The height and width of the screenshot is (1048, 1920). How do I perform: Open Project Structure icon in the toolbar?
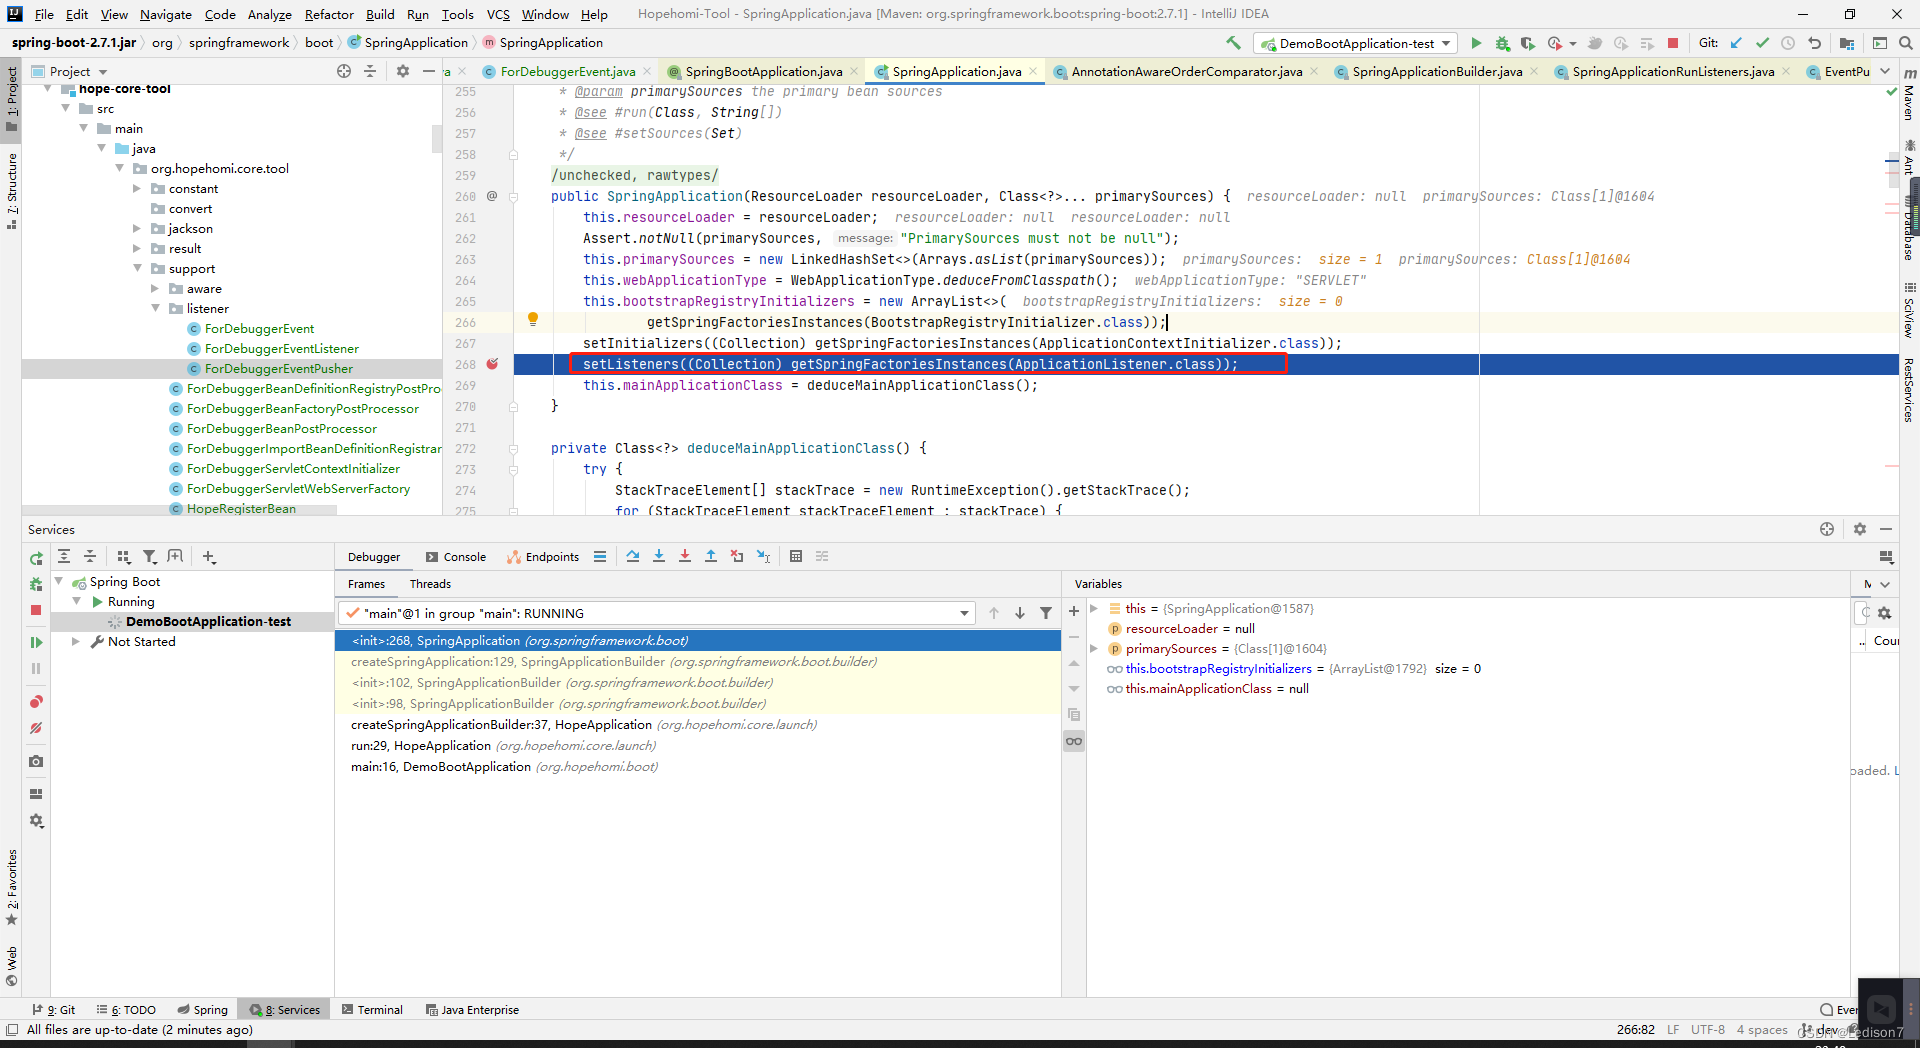coord(1847,43)
